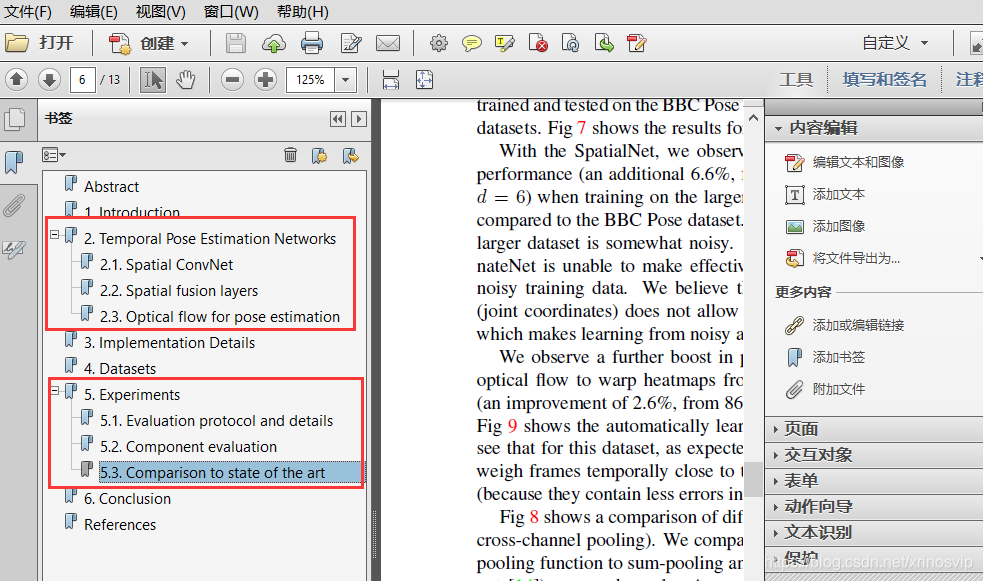The image size is (983, 581).
Task: Click the new bookmark icon
Action: [x=320, y=155]
